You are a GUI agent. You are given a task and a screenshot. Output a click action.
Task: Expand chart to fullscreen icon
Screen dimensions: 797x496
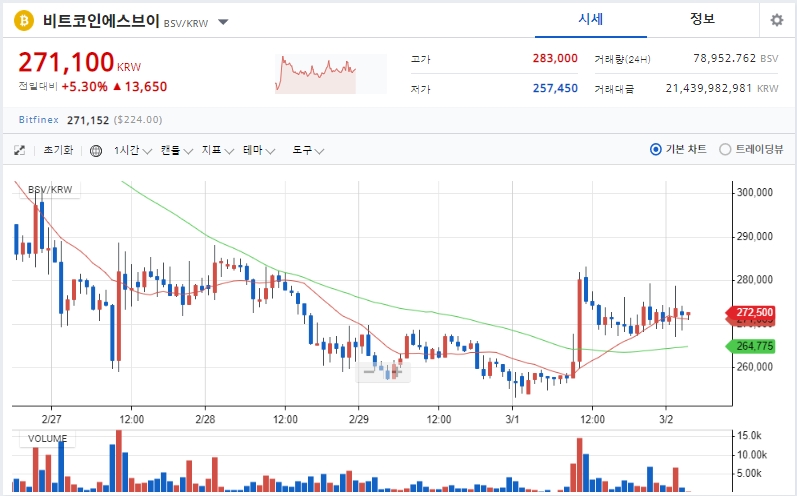point(19,150)
